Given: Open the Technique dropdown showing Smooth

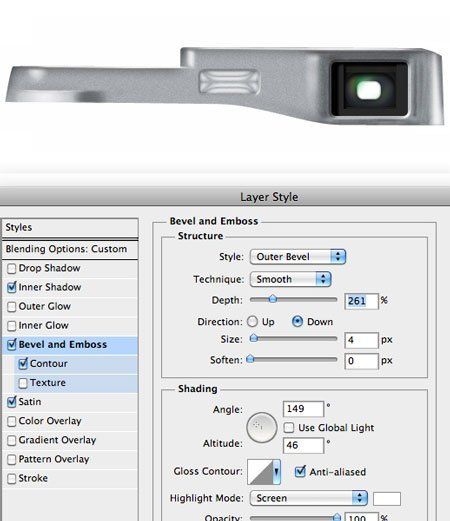Looking at the screenshot, I should 290,279.
